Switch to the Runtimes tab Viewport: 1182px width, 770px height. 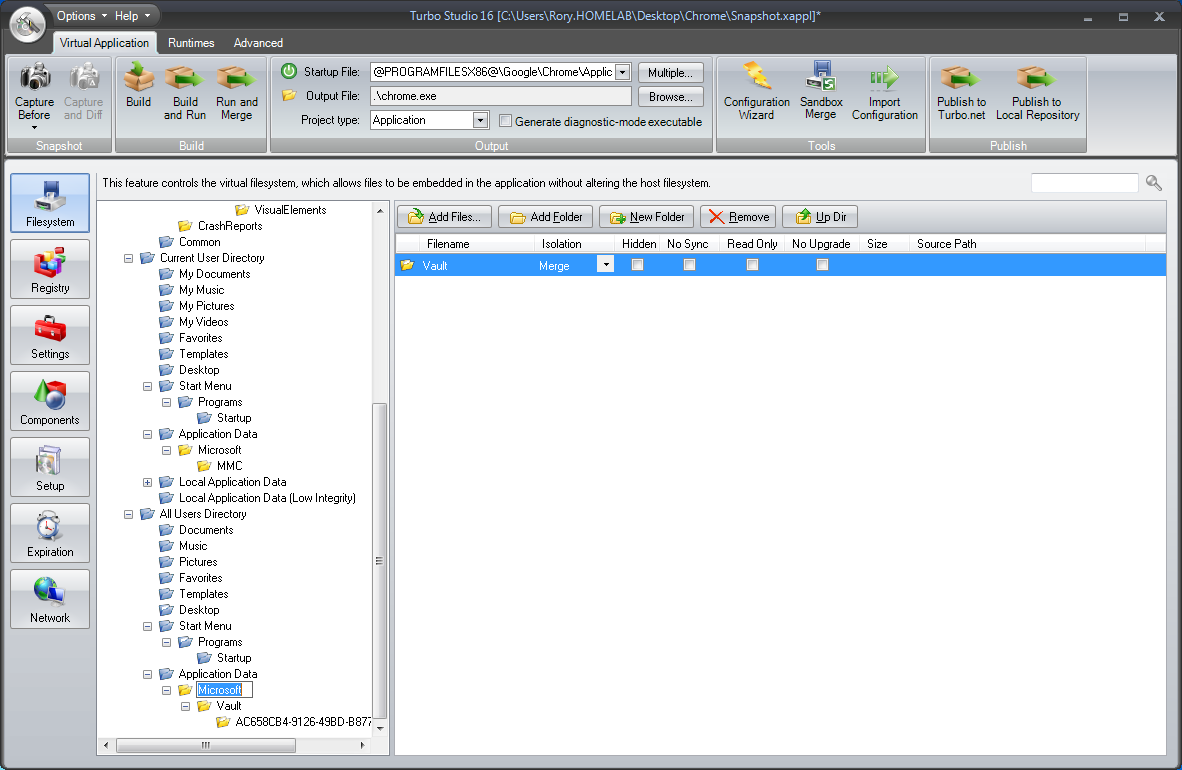point(190,43)
